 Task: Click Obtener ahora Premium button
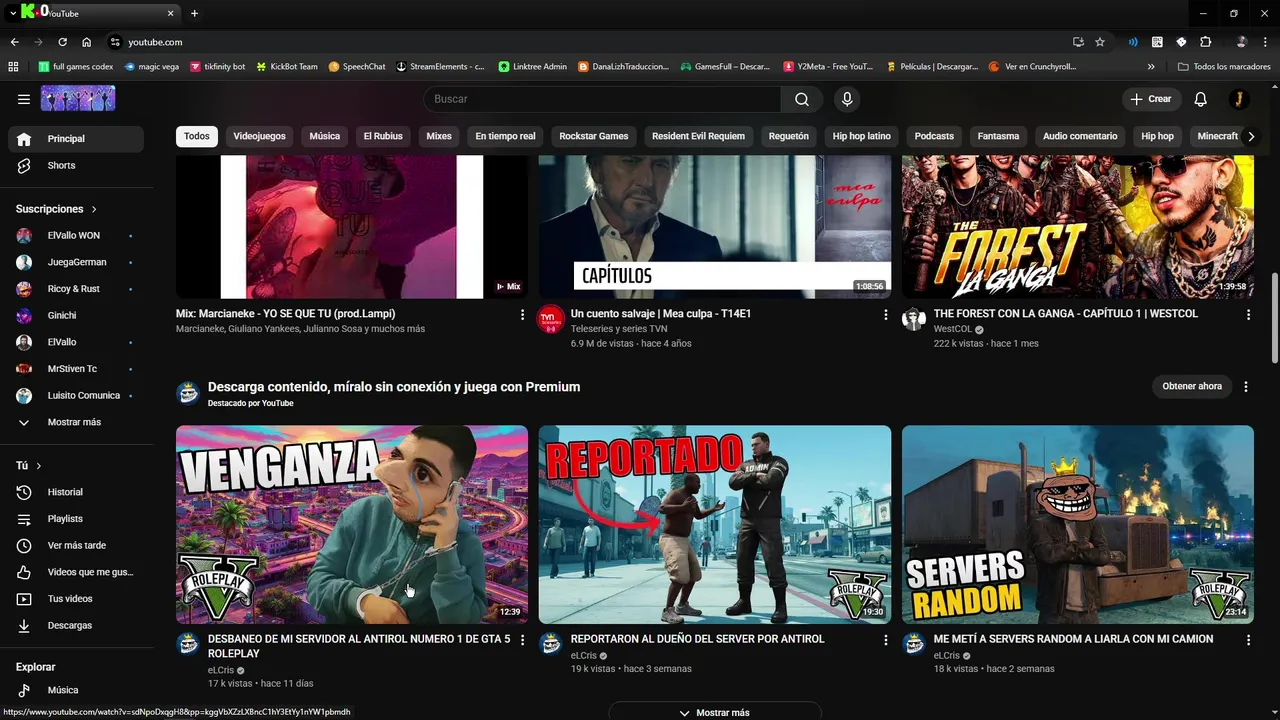1192,386
